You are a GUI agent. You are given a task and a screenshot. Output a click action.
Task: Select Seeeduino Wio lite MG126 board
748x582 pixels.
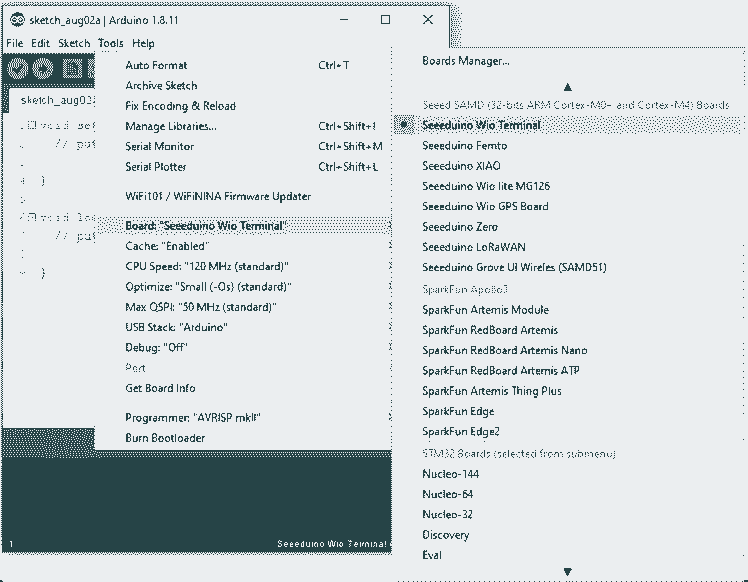coord(567,186)
